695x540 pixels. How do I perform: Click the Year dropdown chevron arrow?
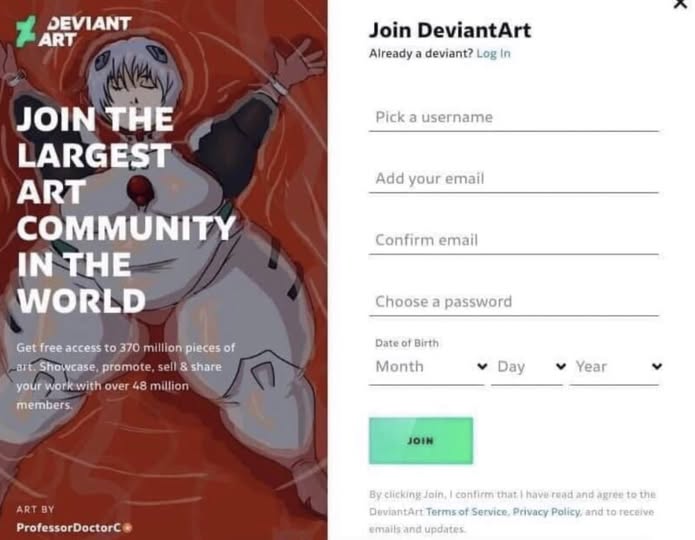657,366
